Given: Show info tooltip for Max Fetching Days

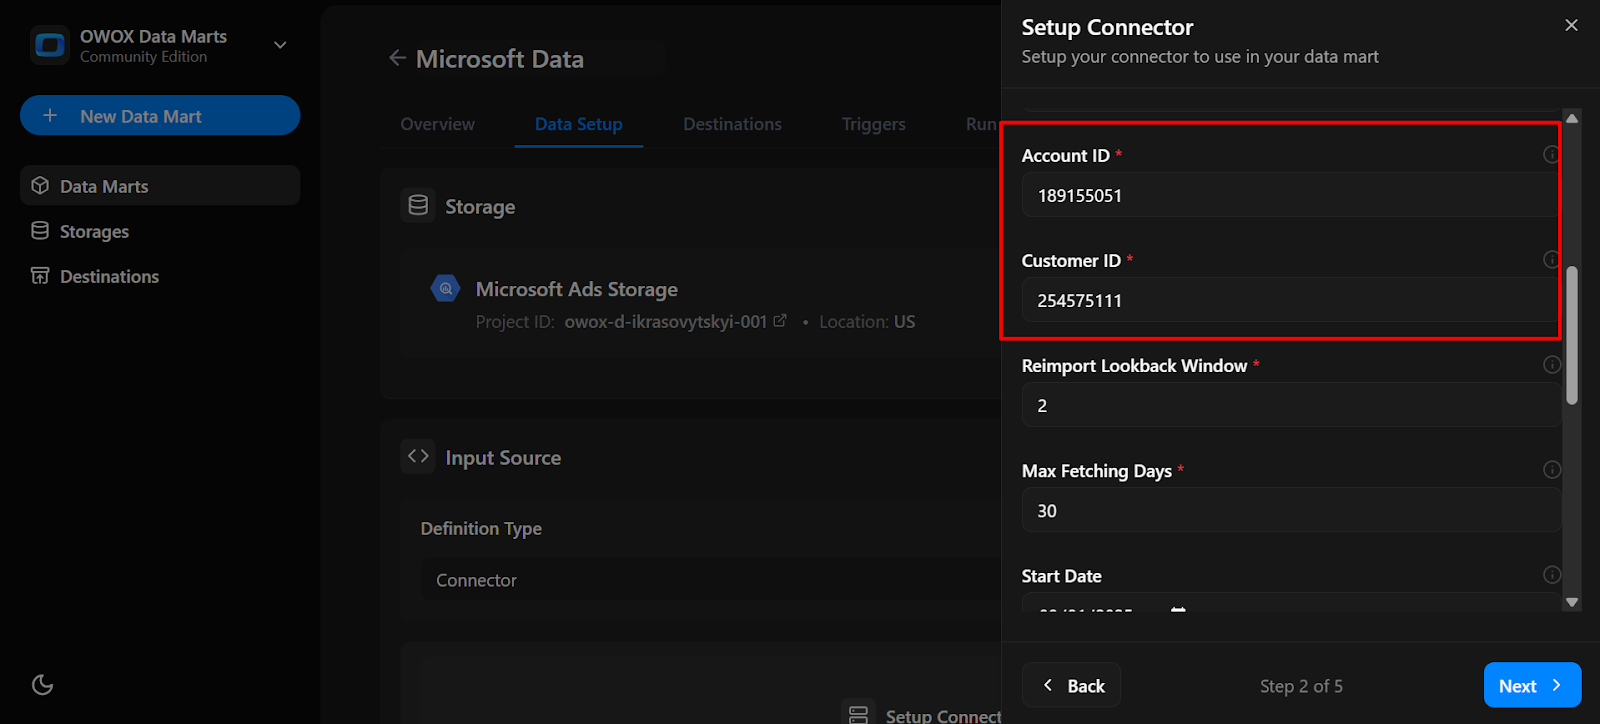Looking at the screenshot, I should 1551,470.
